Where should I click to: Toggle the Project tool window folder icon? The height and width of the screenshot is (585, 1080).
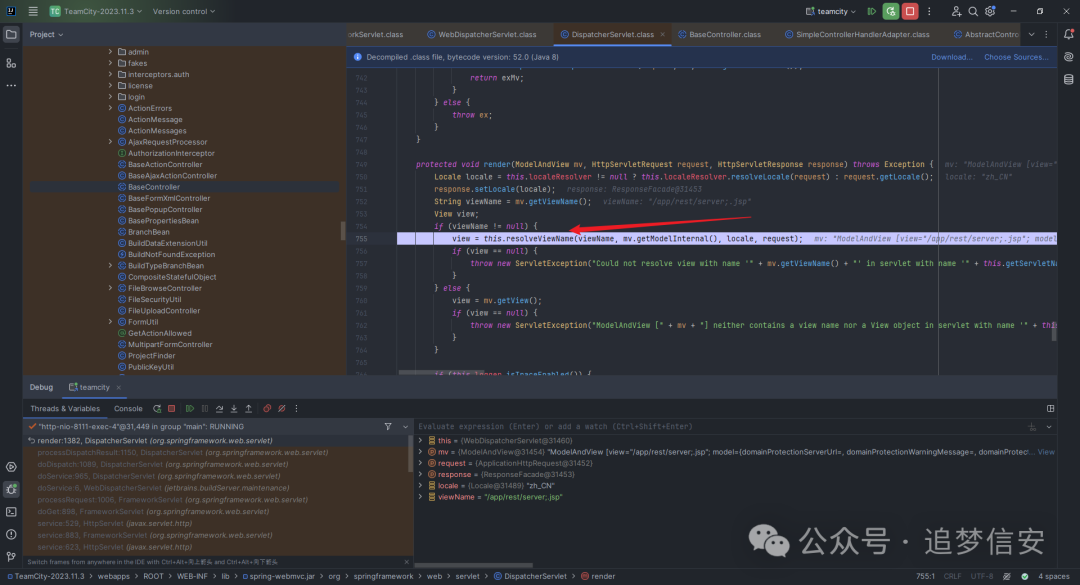pos(11,34)
